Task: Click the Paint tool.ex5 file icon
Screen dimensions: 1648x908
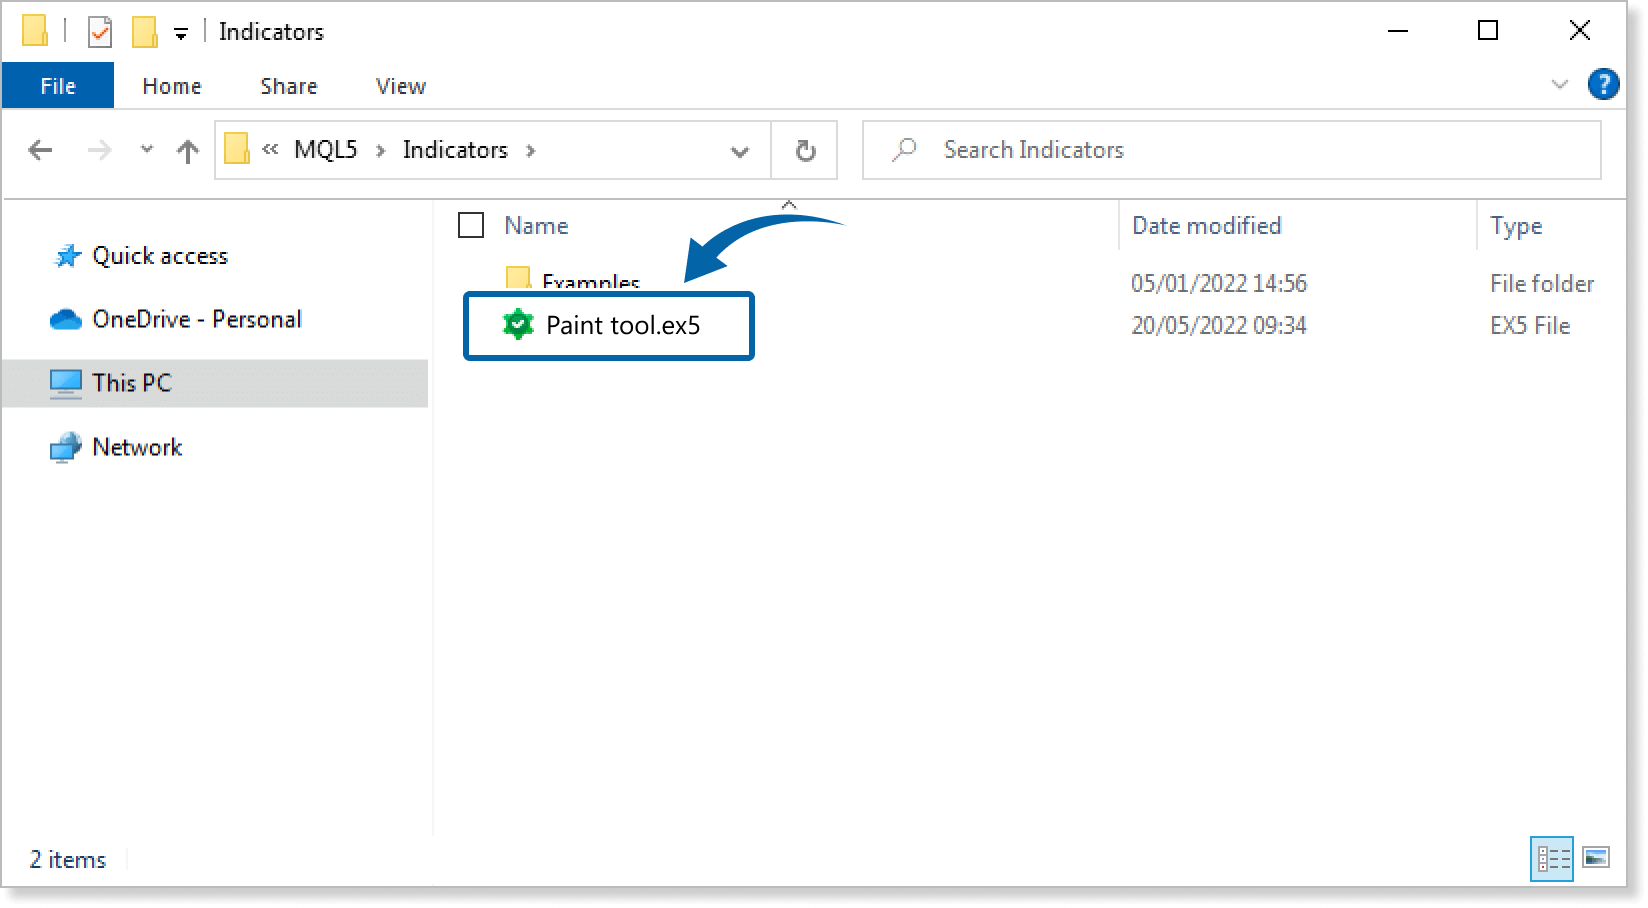Action: pos(518,325)
